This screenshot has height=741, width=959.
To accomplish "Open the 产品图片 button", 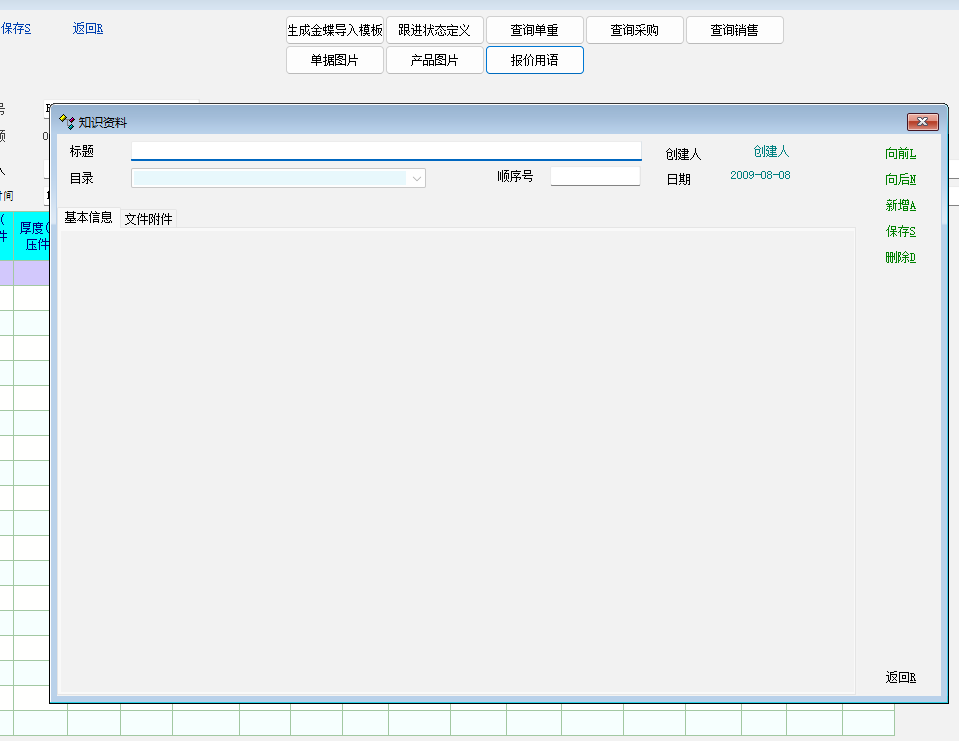I will coord(434,60).
